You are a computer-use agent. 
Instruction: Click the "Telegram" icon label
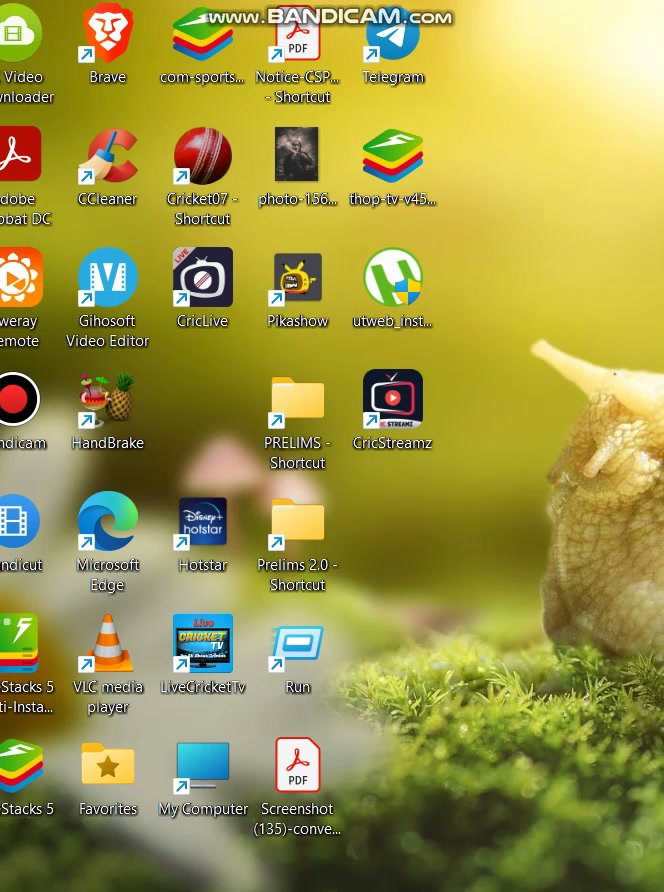[393, 77]
